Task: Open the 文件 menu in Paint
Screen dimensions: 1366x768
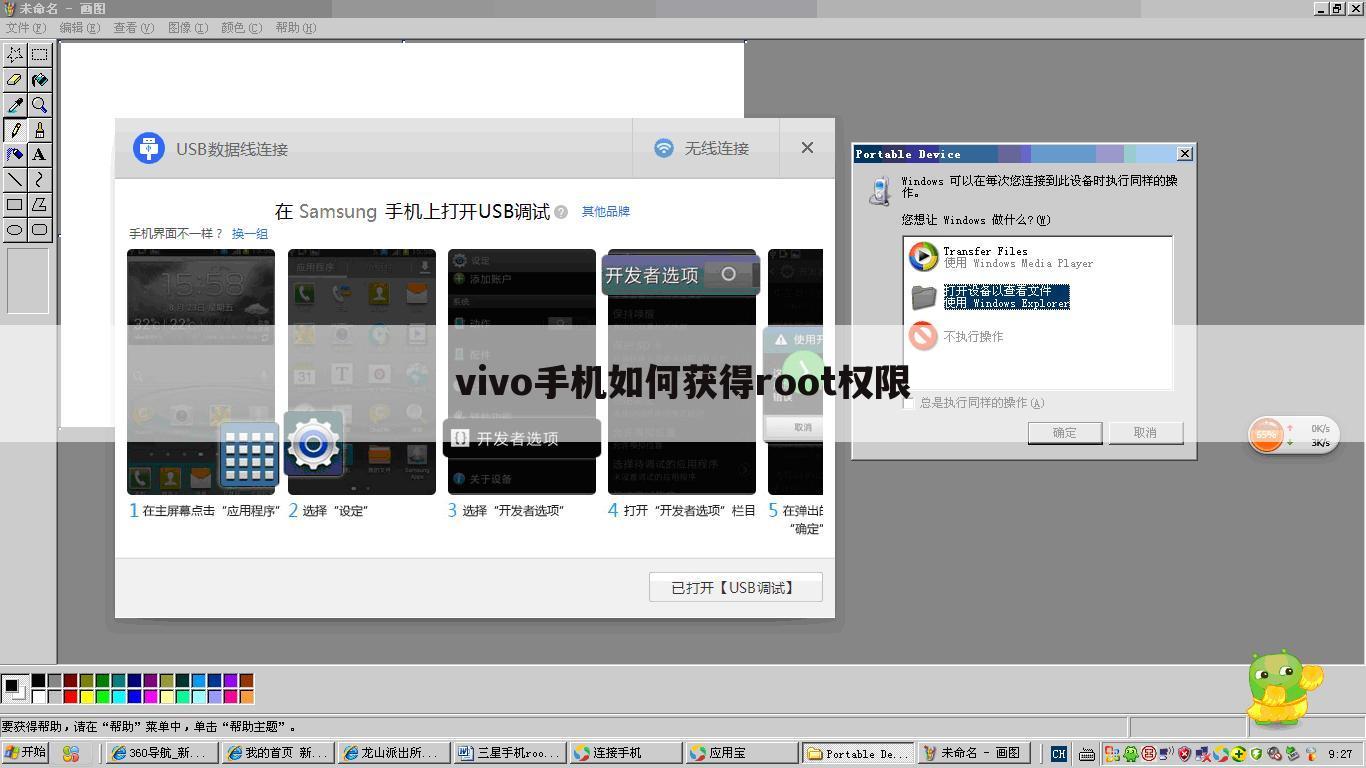Action: pyautogui.click(x=26, y=28)
